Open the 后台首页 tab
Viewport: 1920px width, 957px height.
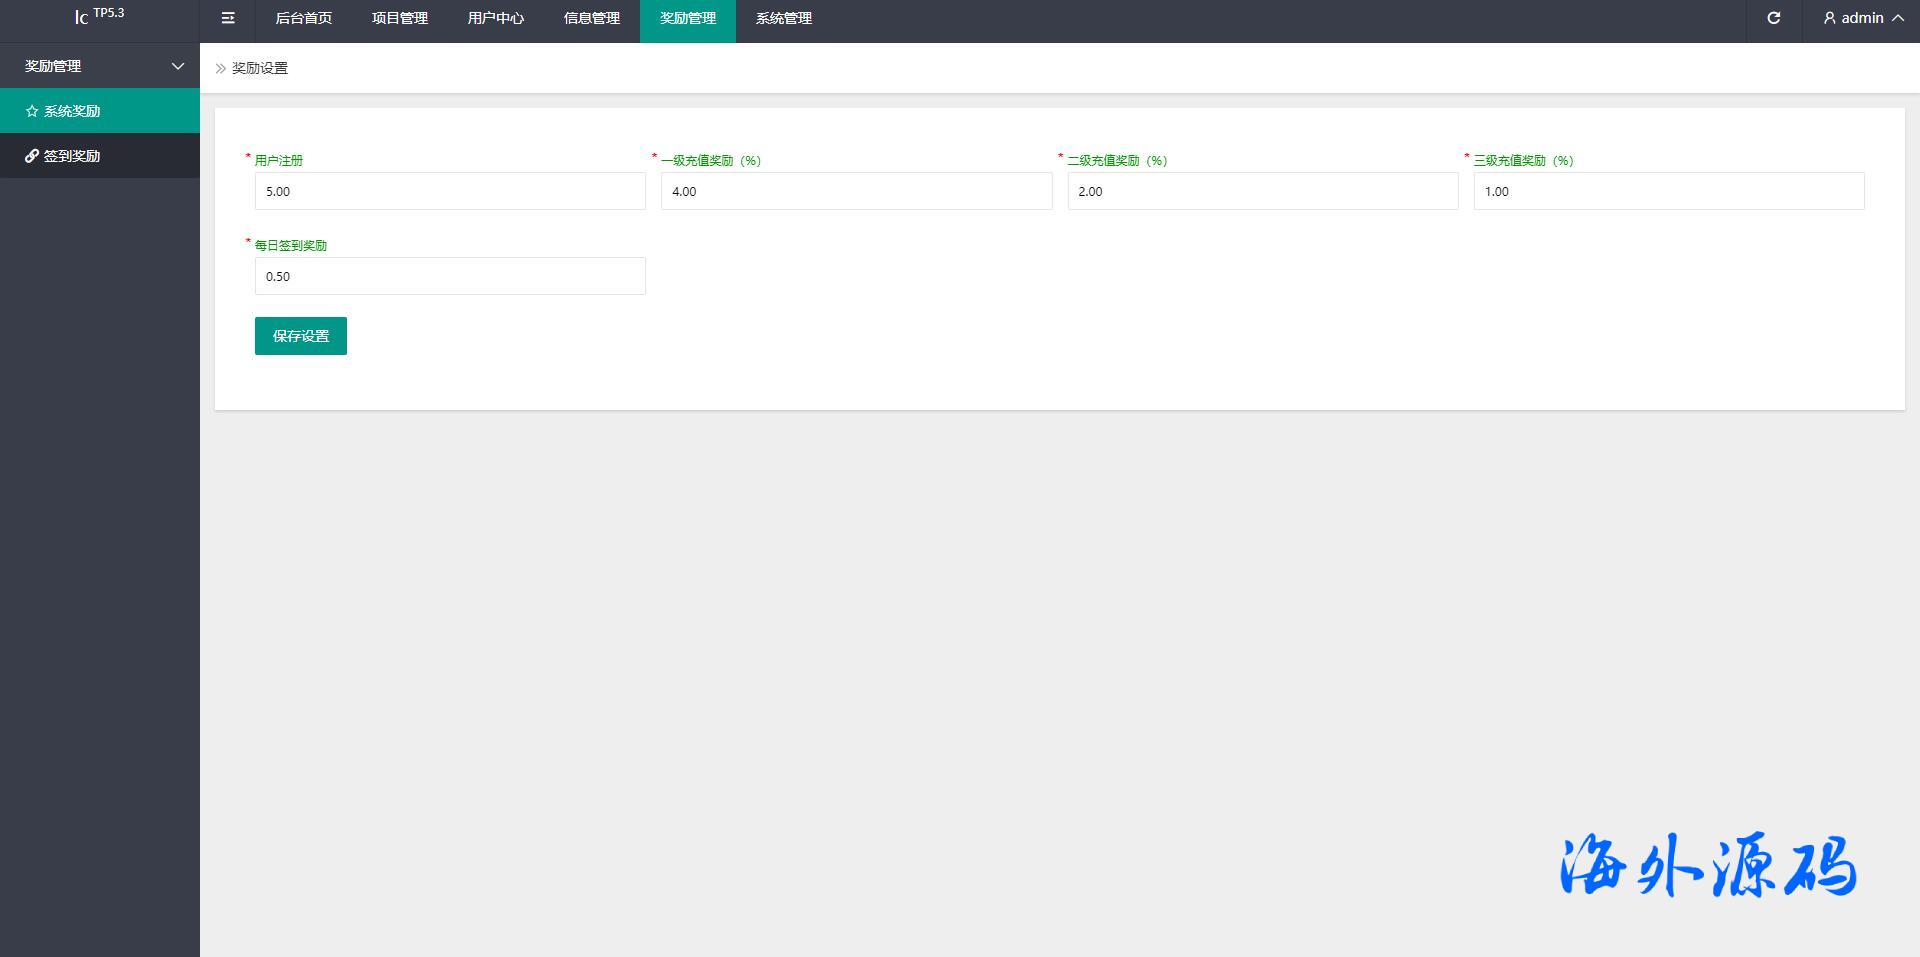[303, 18]
